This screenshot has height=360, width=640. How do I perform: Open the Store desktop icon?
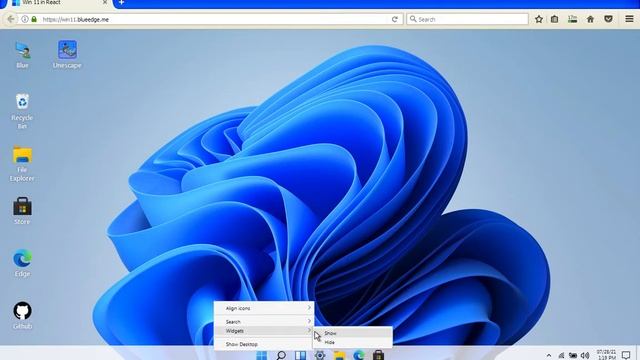click(x=22, y=211)
